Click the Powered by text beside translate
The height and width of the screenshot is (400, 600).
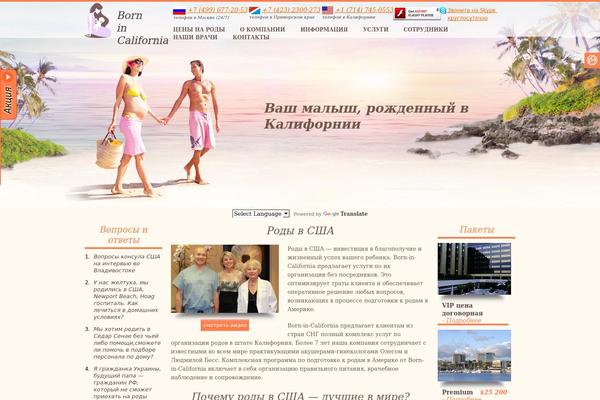pos(307,214)
